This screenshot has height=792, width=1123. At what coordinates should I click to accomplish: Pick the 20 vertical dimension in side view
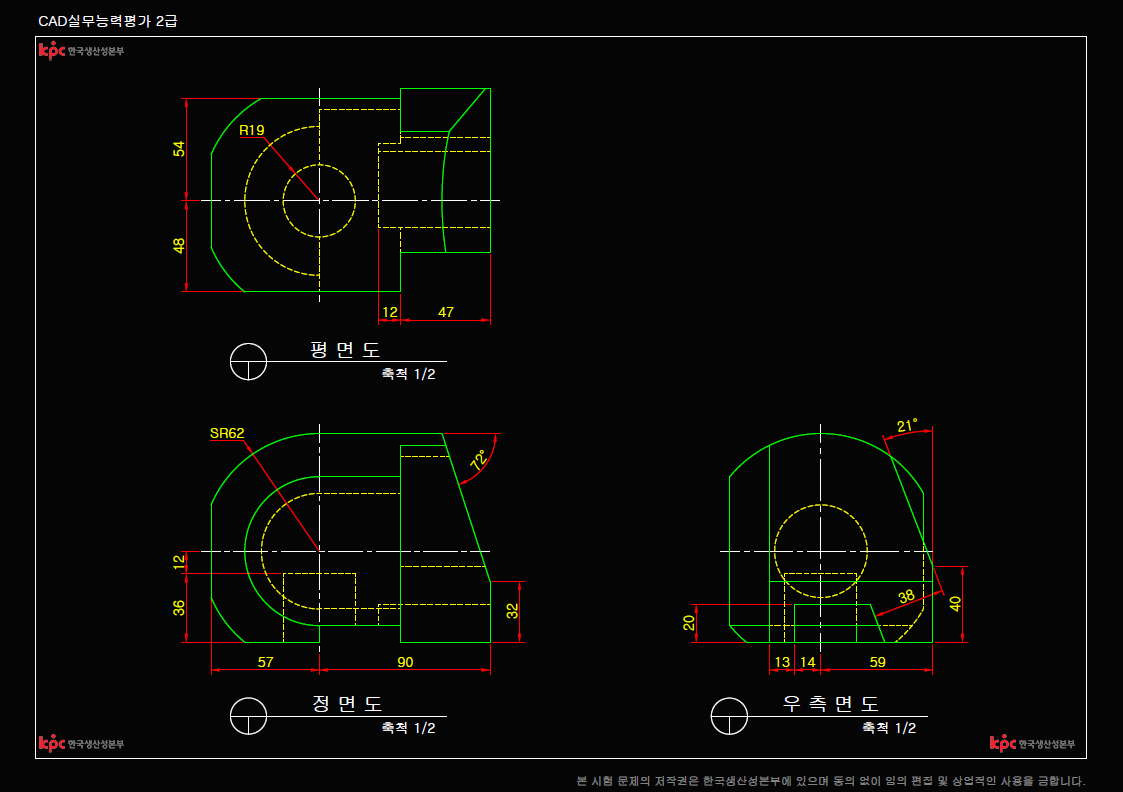pos(688,623)
